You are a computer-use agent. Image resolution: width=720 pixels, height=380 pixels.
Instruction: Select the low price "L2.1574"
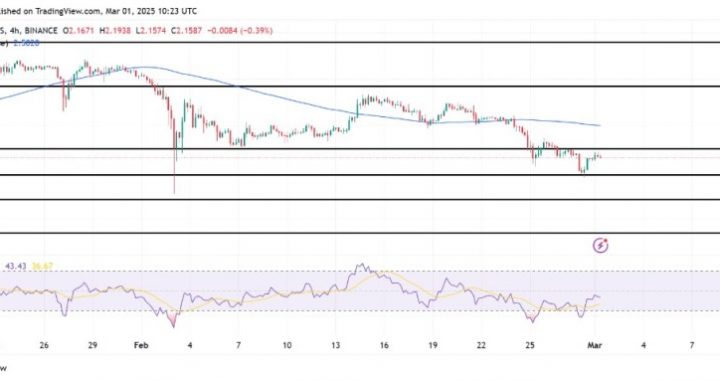tap(151, 31)
